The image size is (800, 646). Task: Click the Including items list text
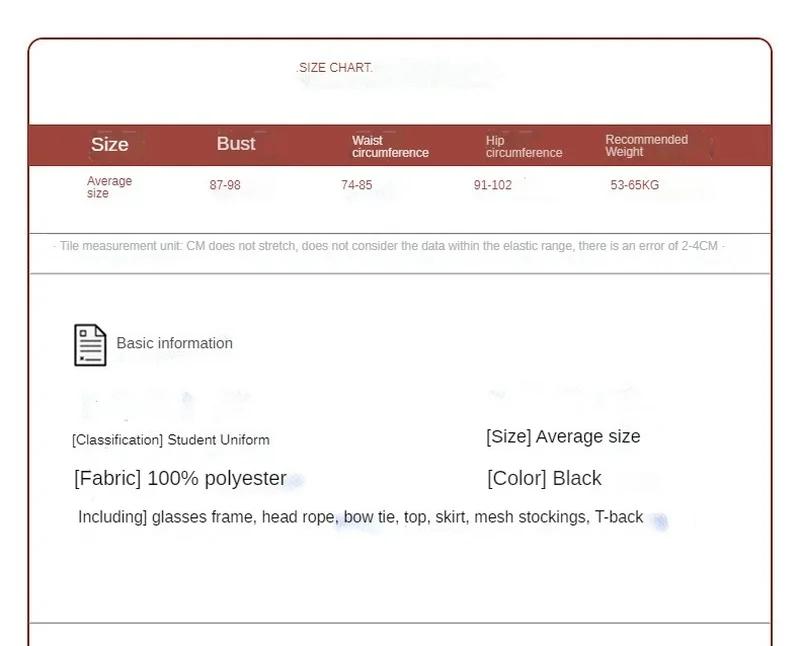coord(360,517)
